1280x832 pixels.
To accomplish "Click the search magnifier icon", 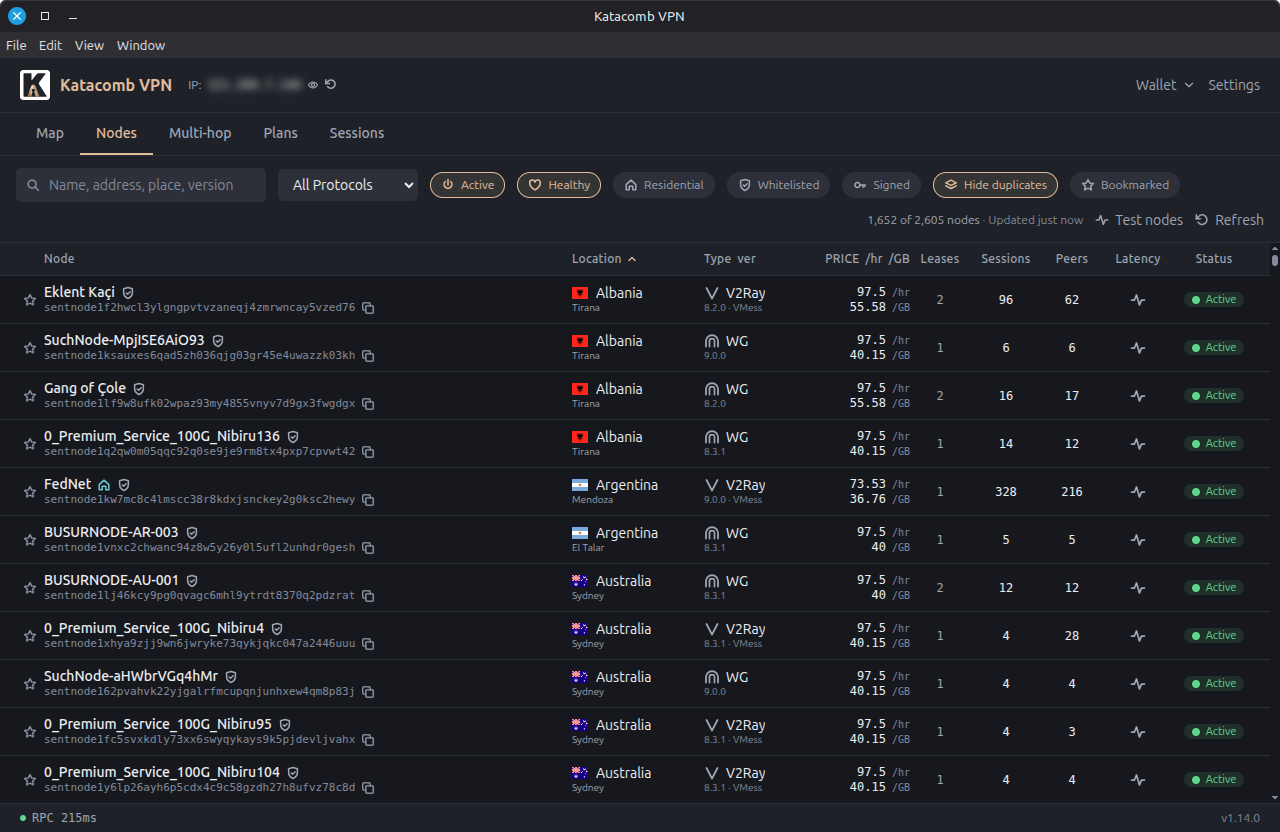I will (34, 185).
